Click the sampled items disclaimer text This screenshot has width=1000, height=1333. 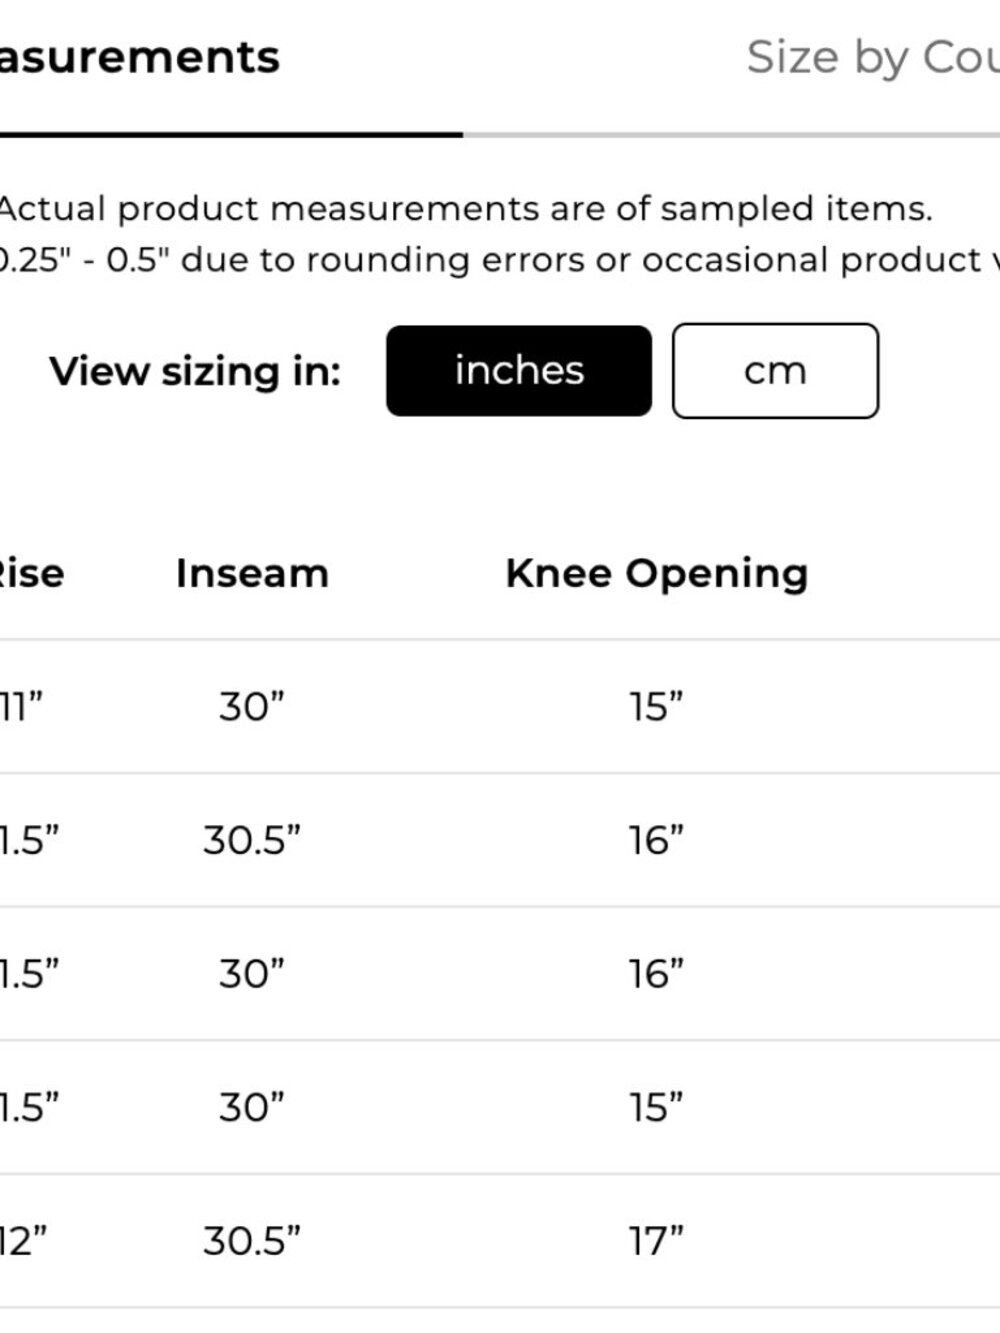click(466, 209)
